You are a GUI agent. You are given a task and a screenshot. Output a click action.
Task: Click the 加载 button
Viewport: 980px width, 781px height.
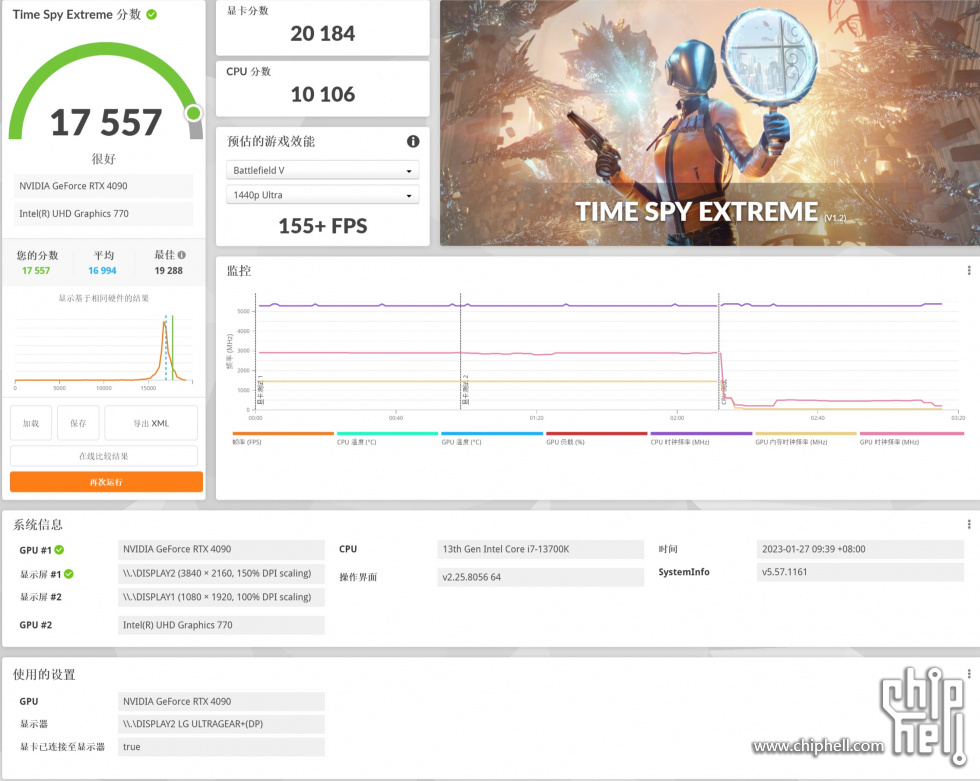pyautogui.click(x=31, y=423)
